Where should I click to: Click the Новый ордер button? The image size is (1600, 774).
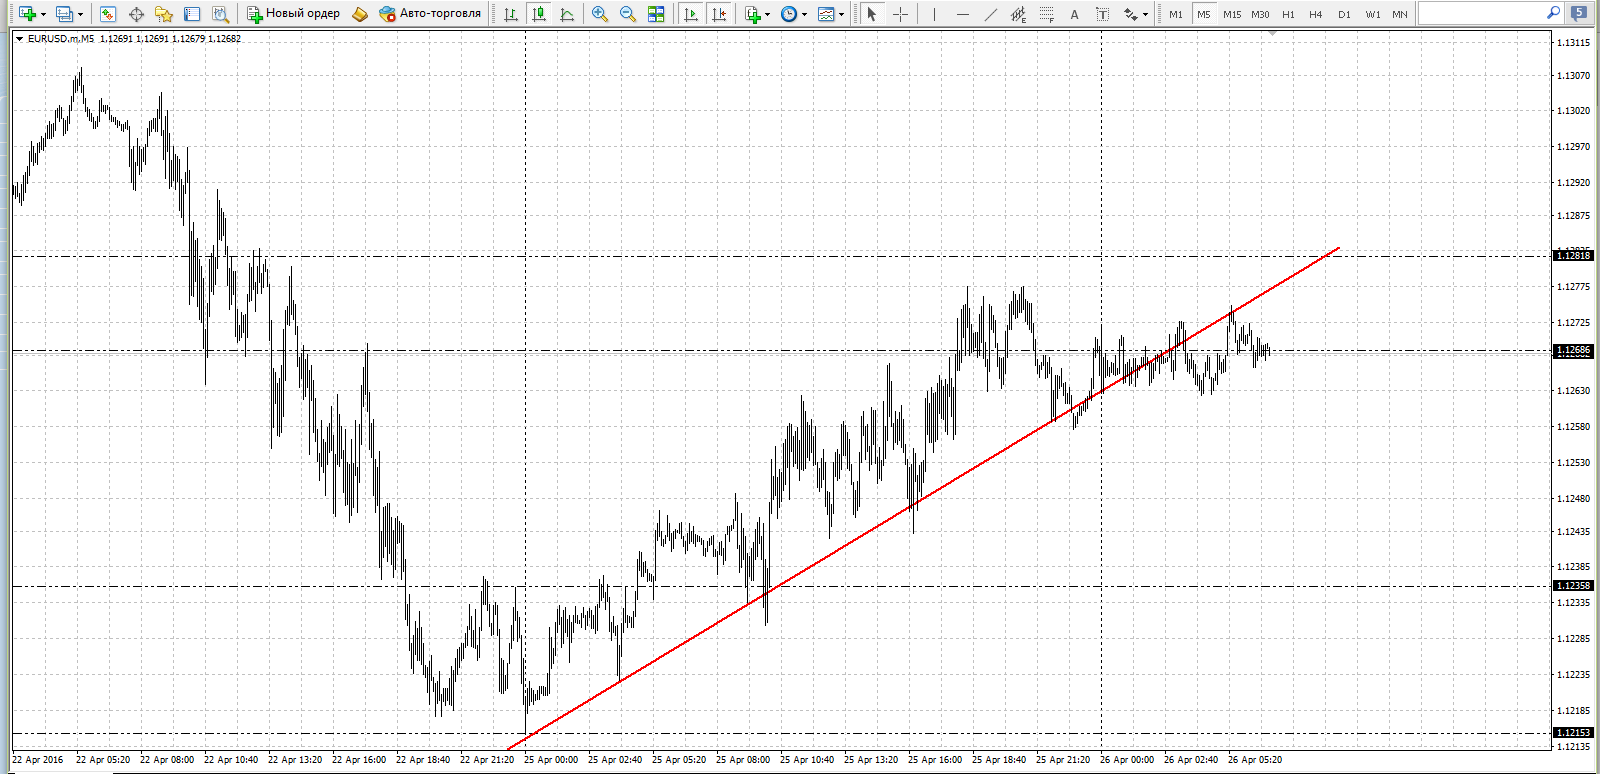294,14
